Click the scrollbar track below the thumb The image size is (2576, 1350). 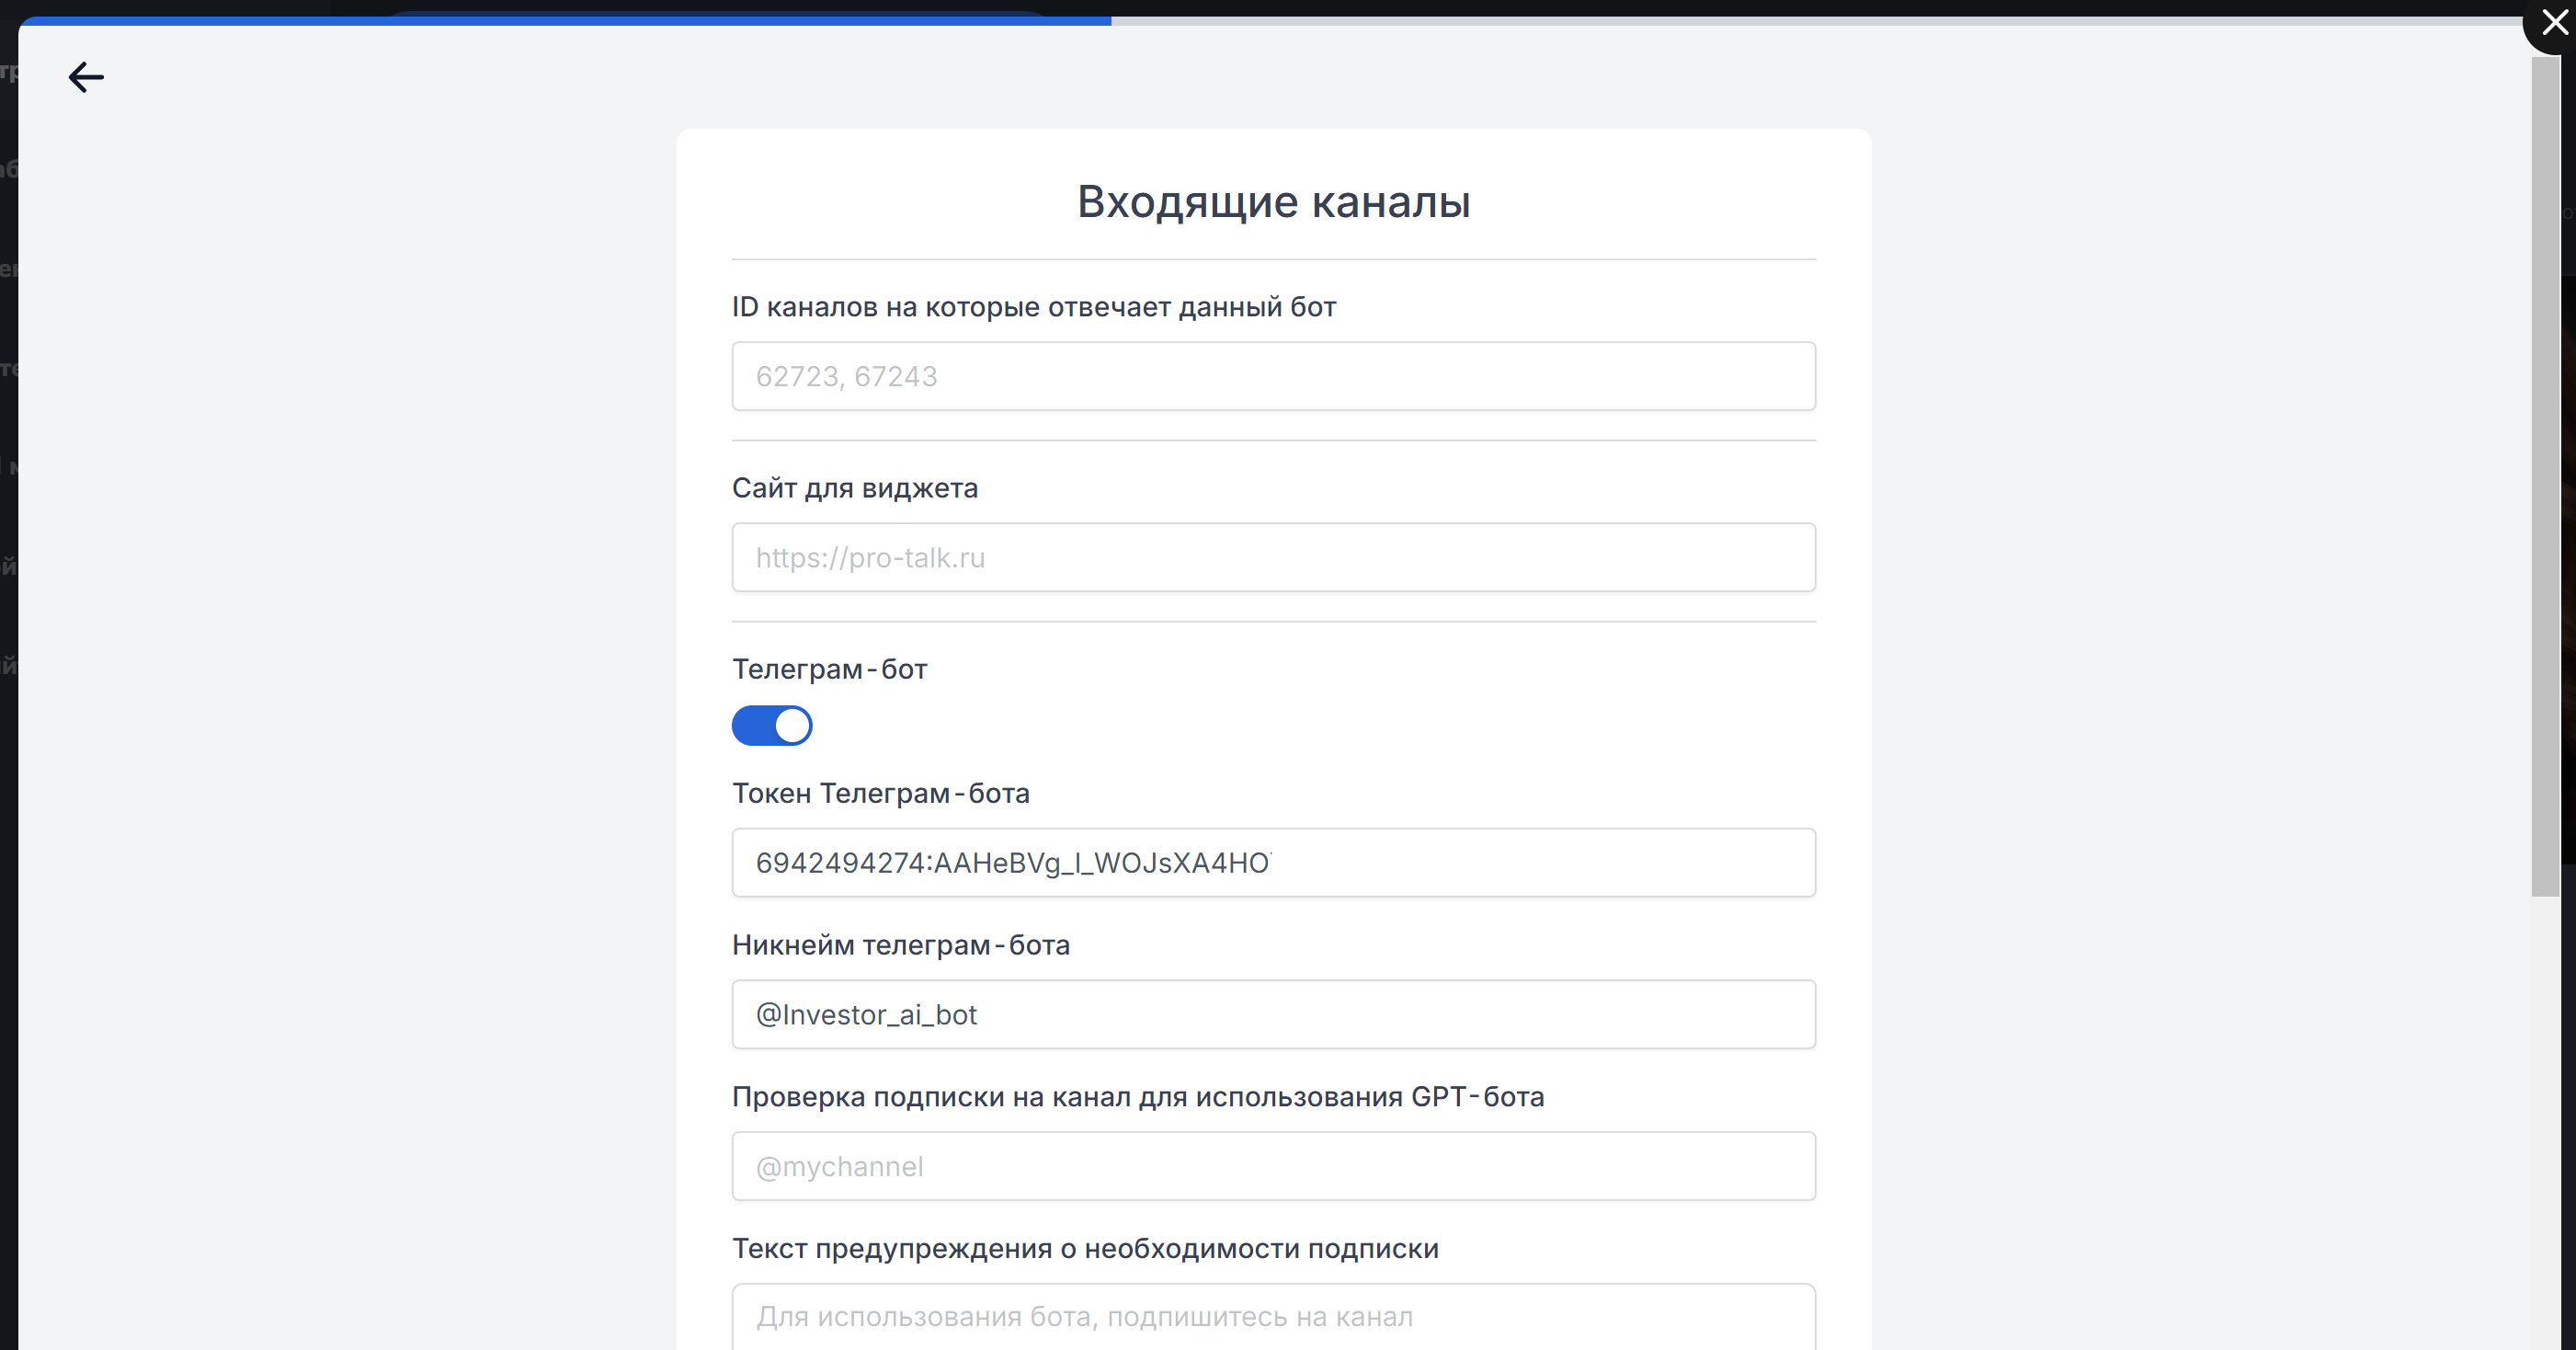[x=2545, y=1120]
